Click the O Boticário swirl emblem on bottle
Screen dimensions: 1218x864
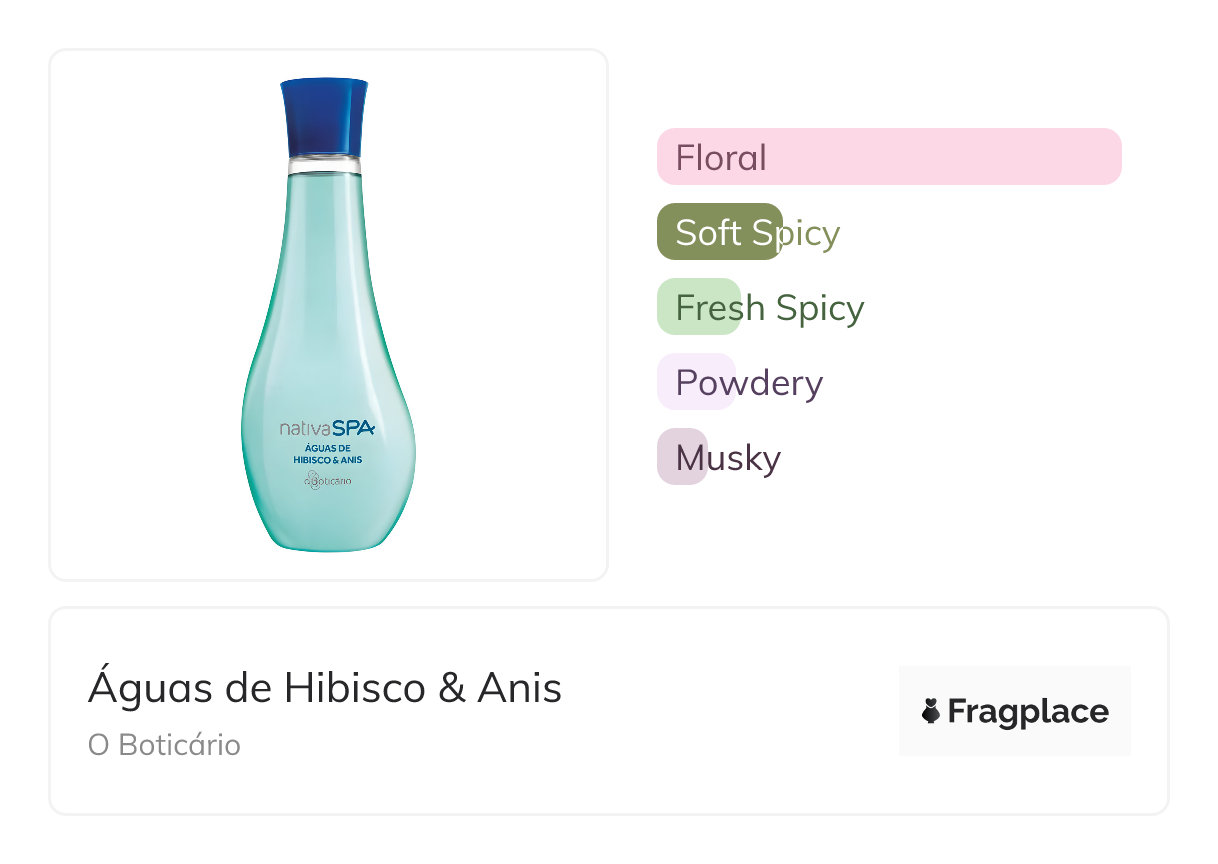pos(312,479)
